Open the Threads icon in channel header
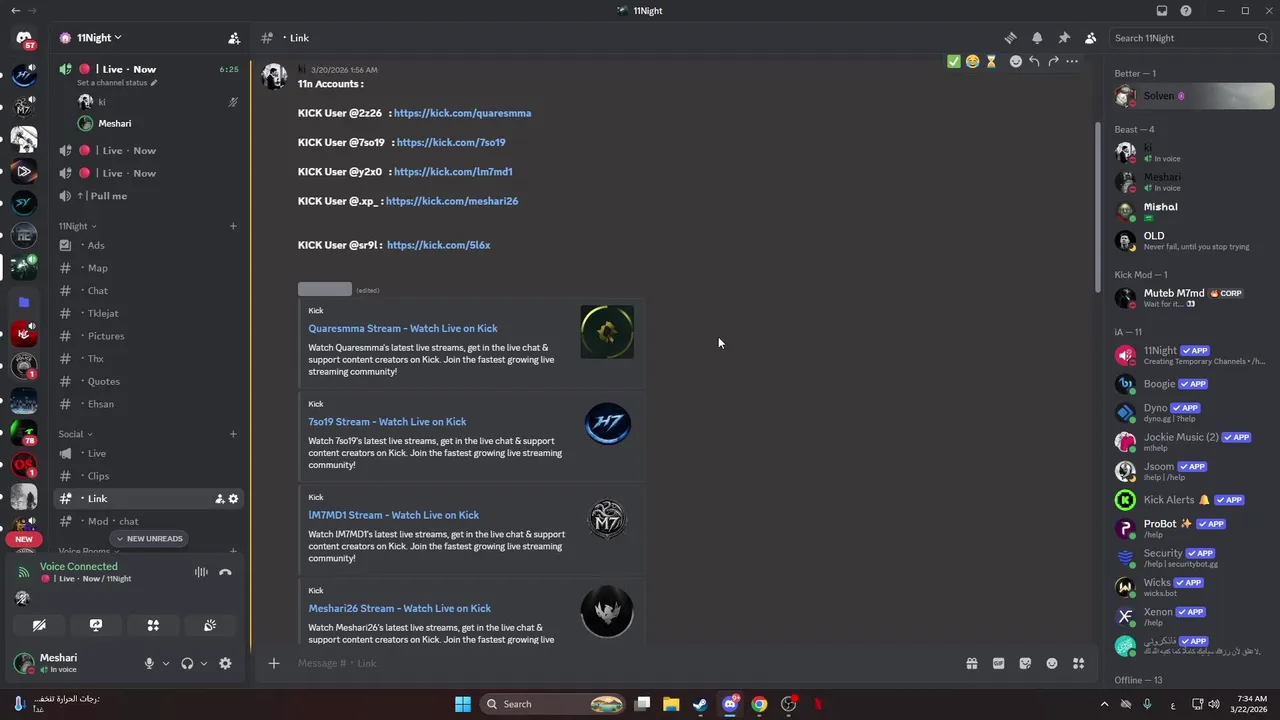This screenshot has width=1280, height=720. 1010,38
